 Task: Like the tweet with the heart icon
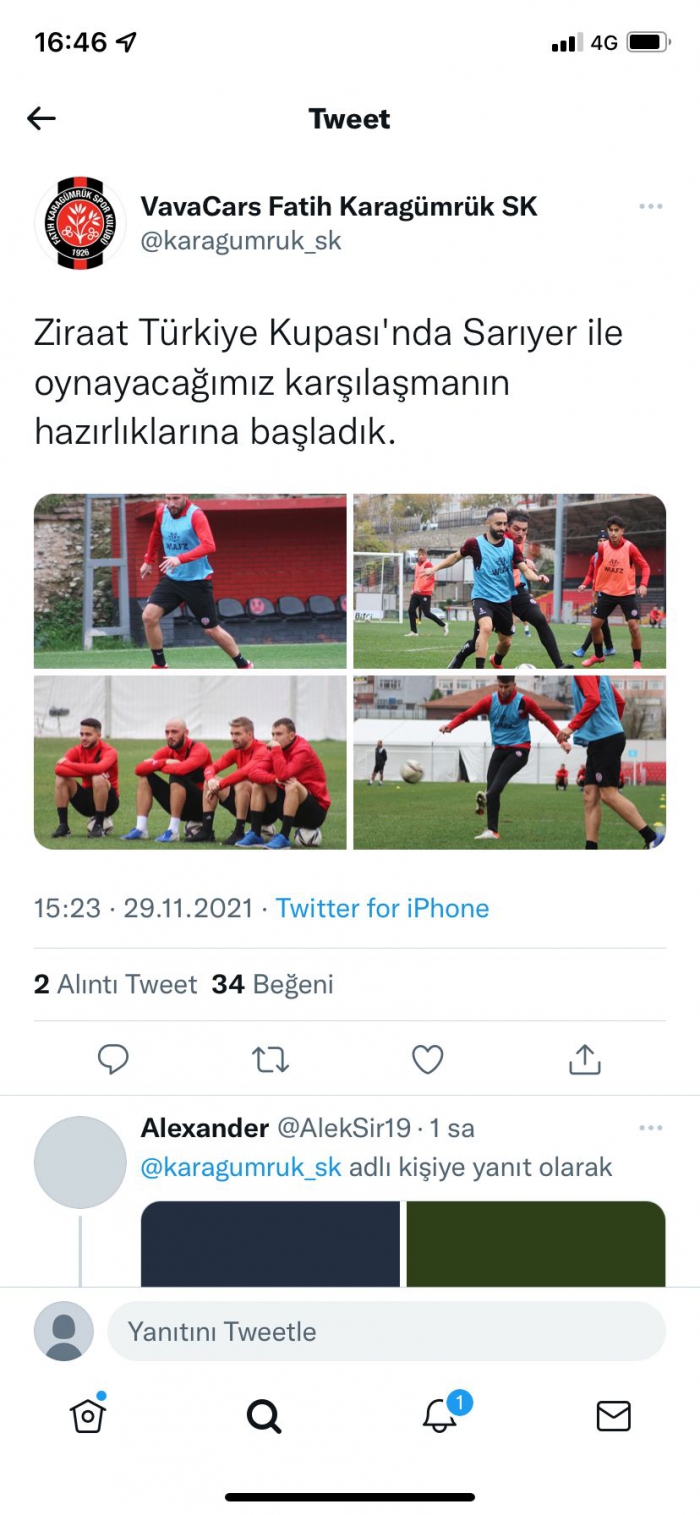tap(428, 1059)
